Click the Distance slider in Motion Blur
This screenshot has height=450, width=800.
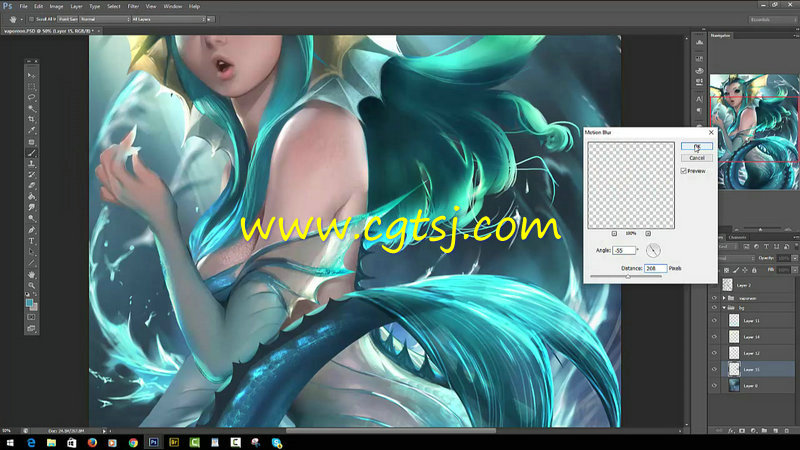pos(626,276)
